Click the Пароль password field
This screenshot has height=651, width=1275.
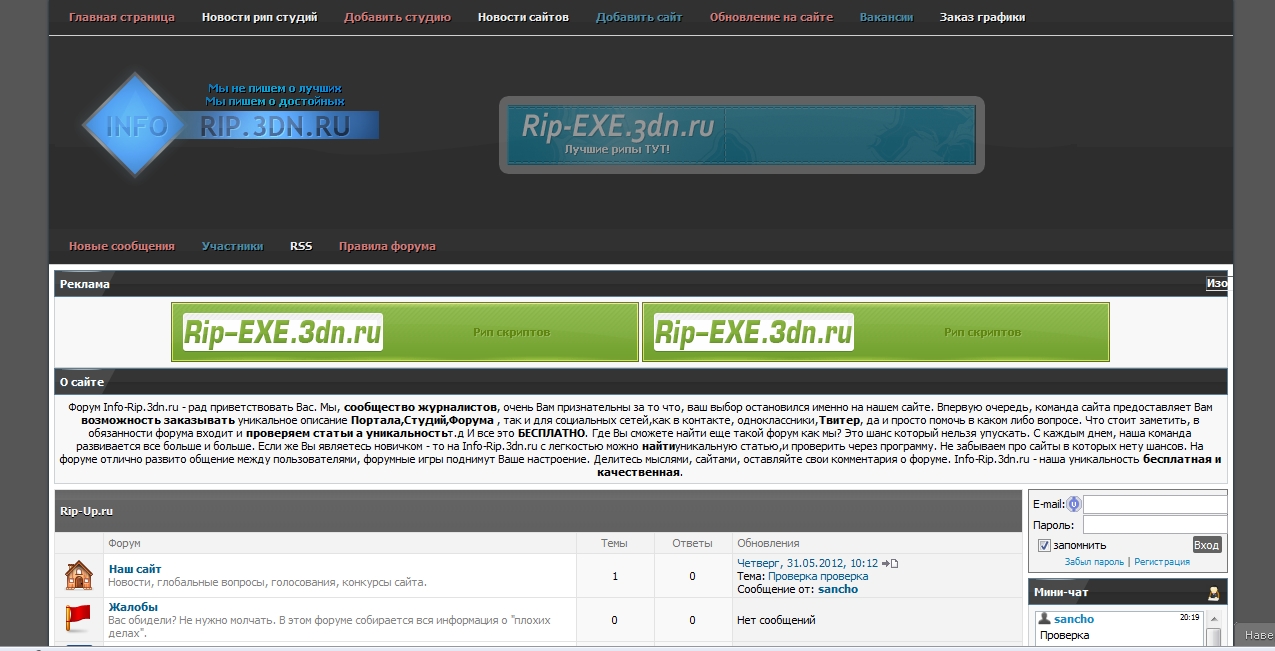point(1155,525)
